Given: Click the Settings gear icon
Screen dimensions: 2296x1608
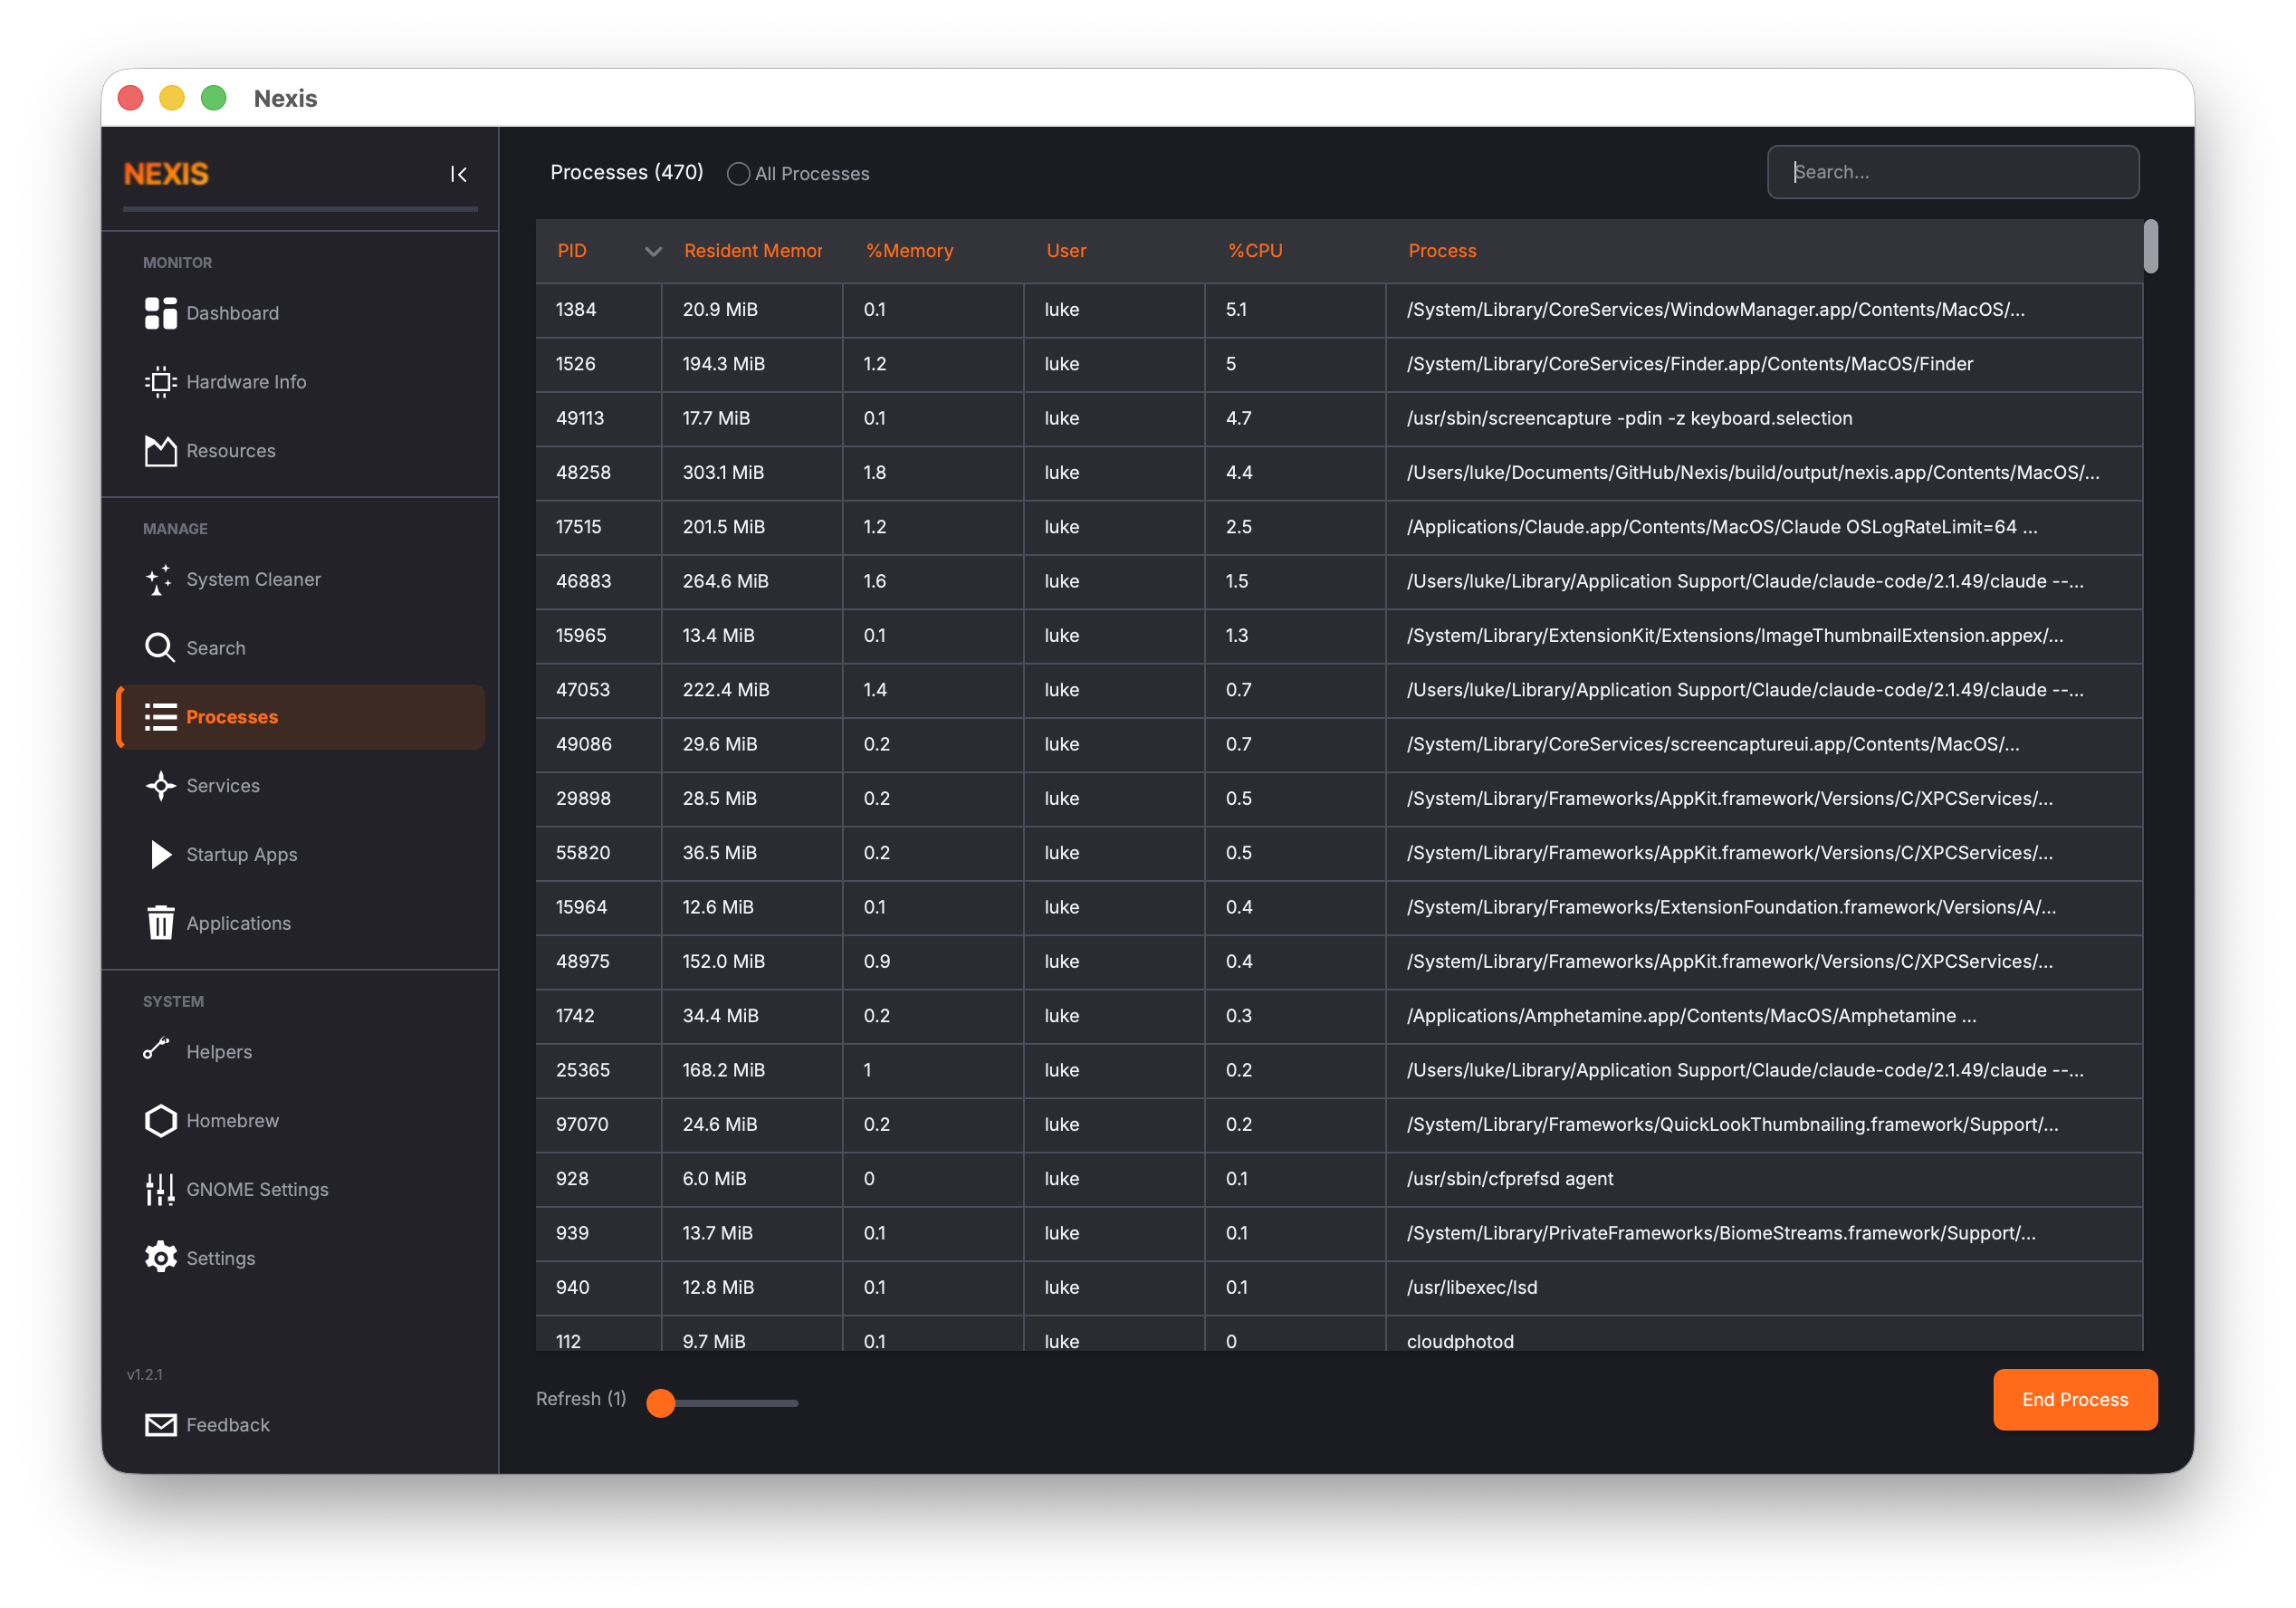Looking at the screenshot, I should coord(160,1257).
